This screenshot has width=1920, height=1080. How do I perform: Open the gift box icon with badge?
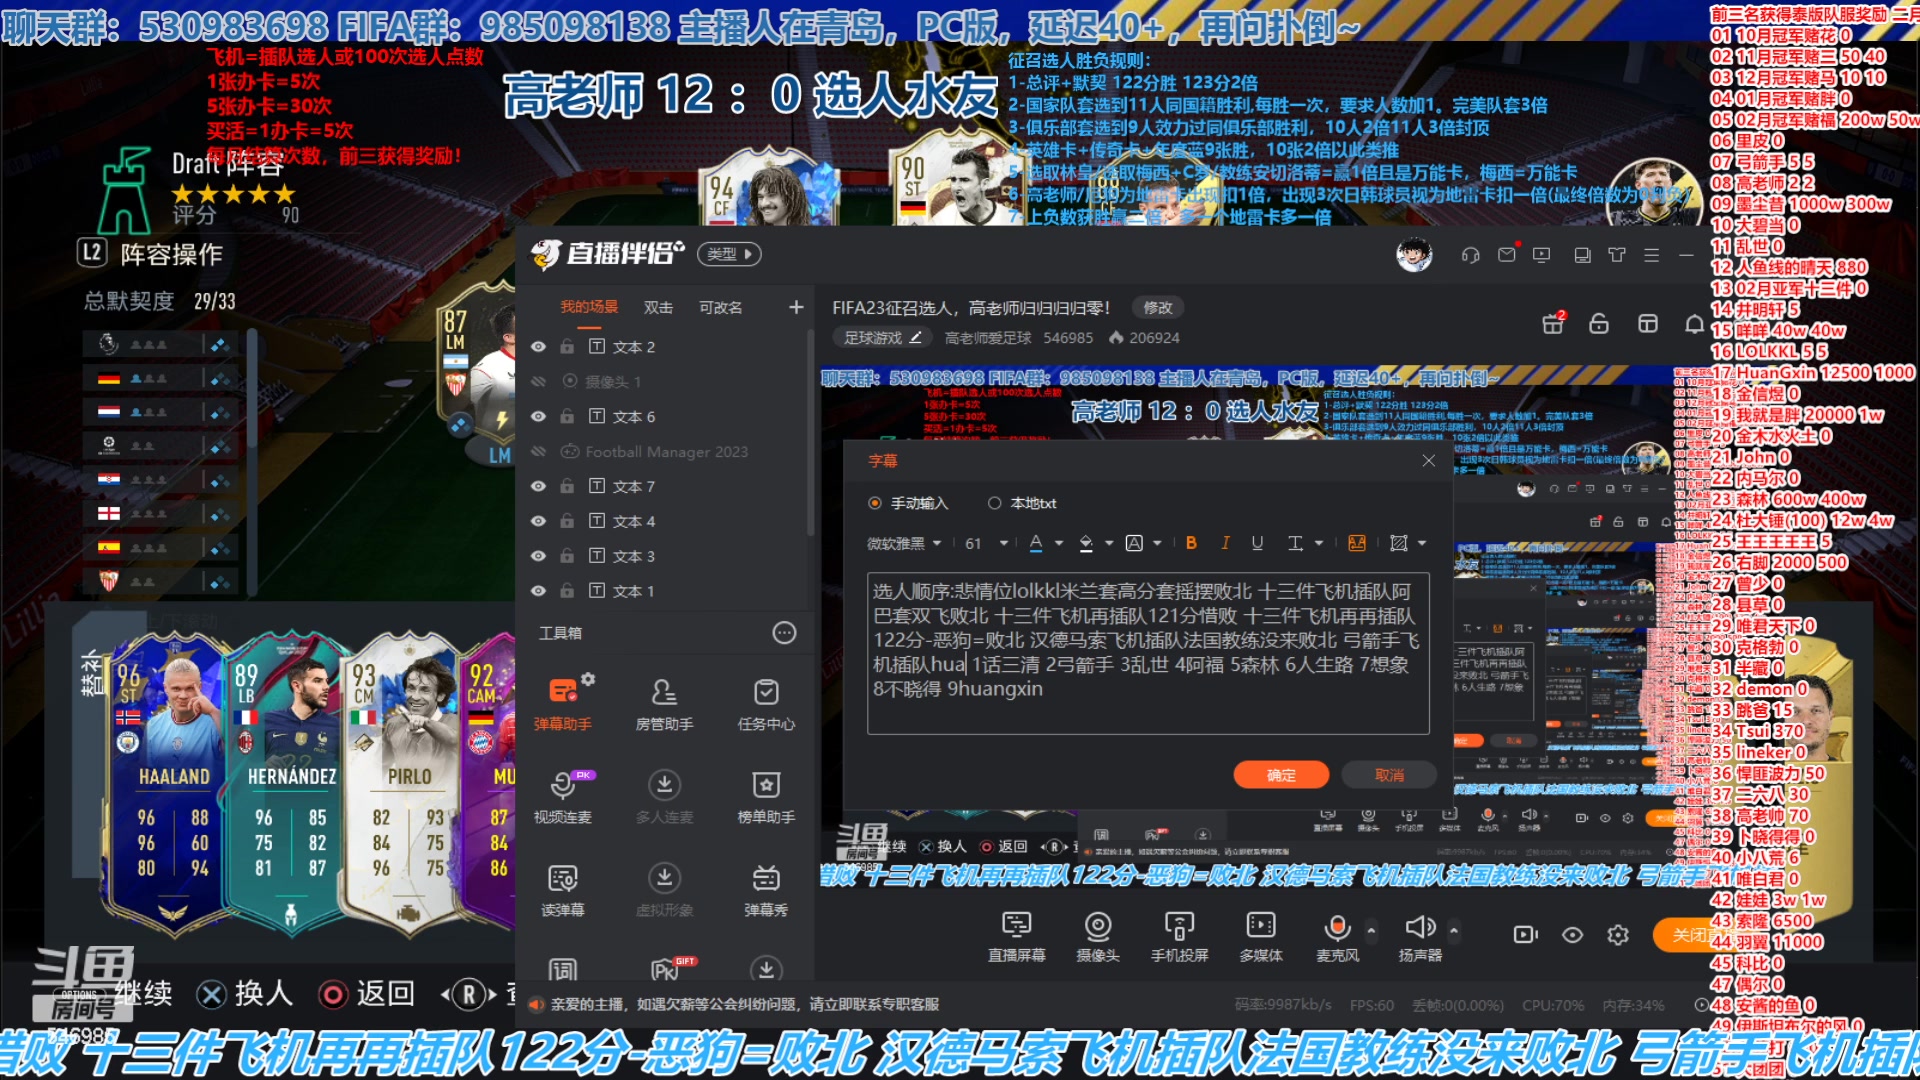pos(1553,323)
